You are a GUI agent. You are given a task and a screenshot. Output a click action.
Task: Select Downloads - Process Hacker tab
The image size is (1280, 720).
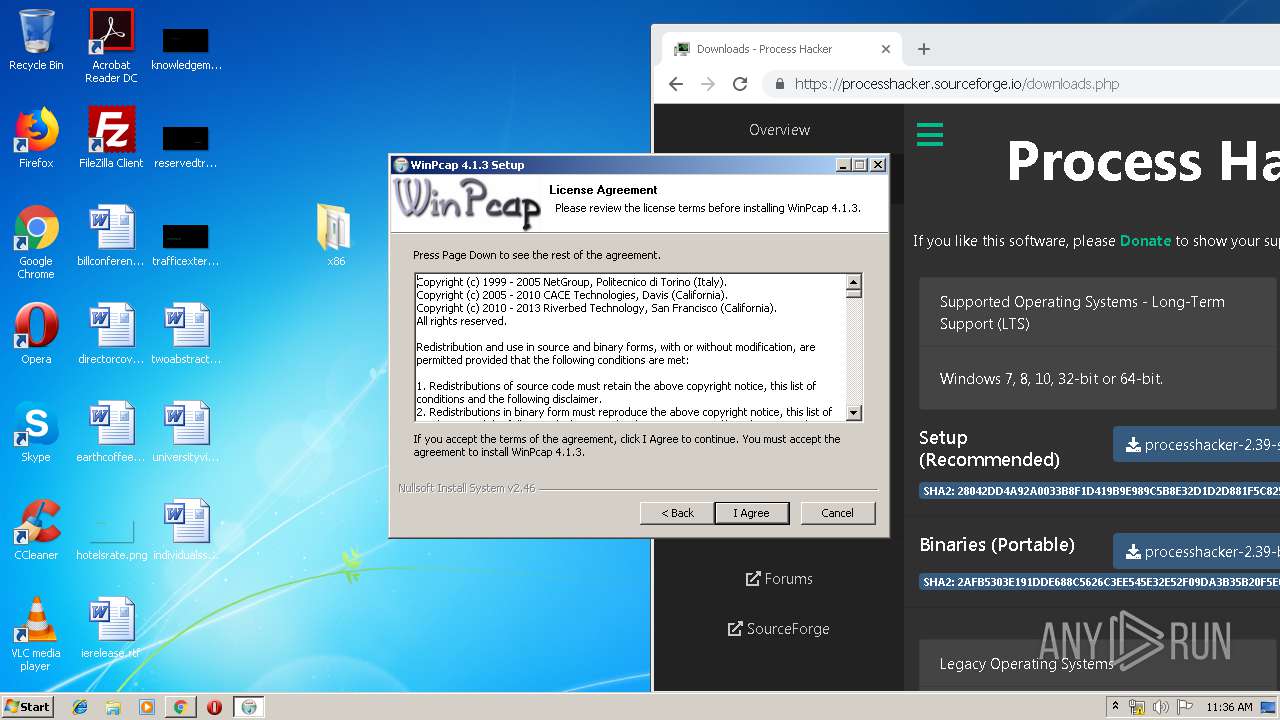(x=782, y=49)
